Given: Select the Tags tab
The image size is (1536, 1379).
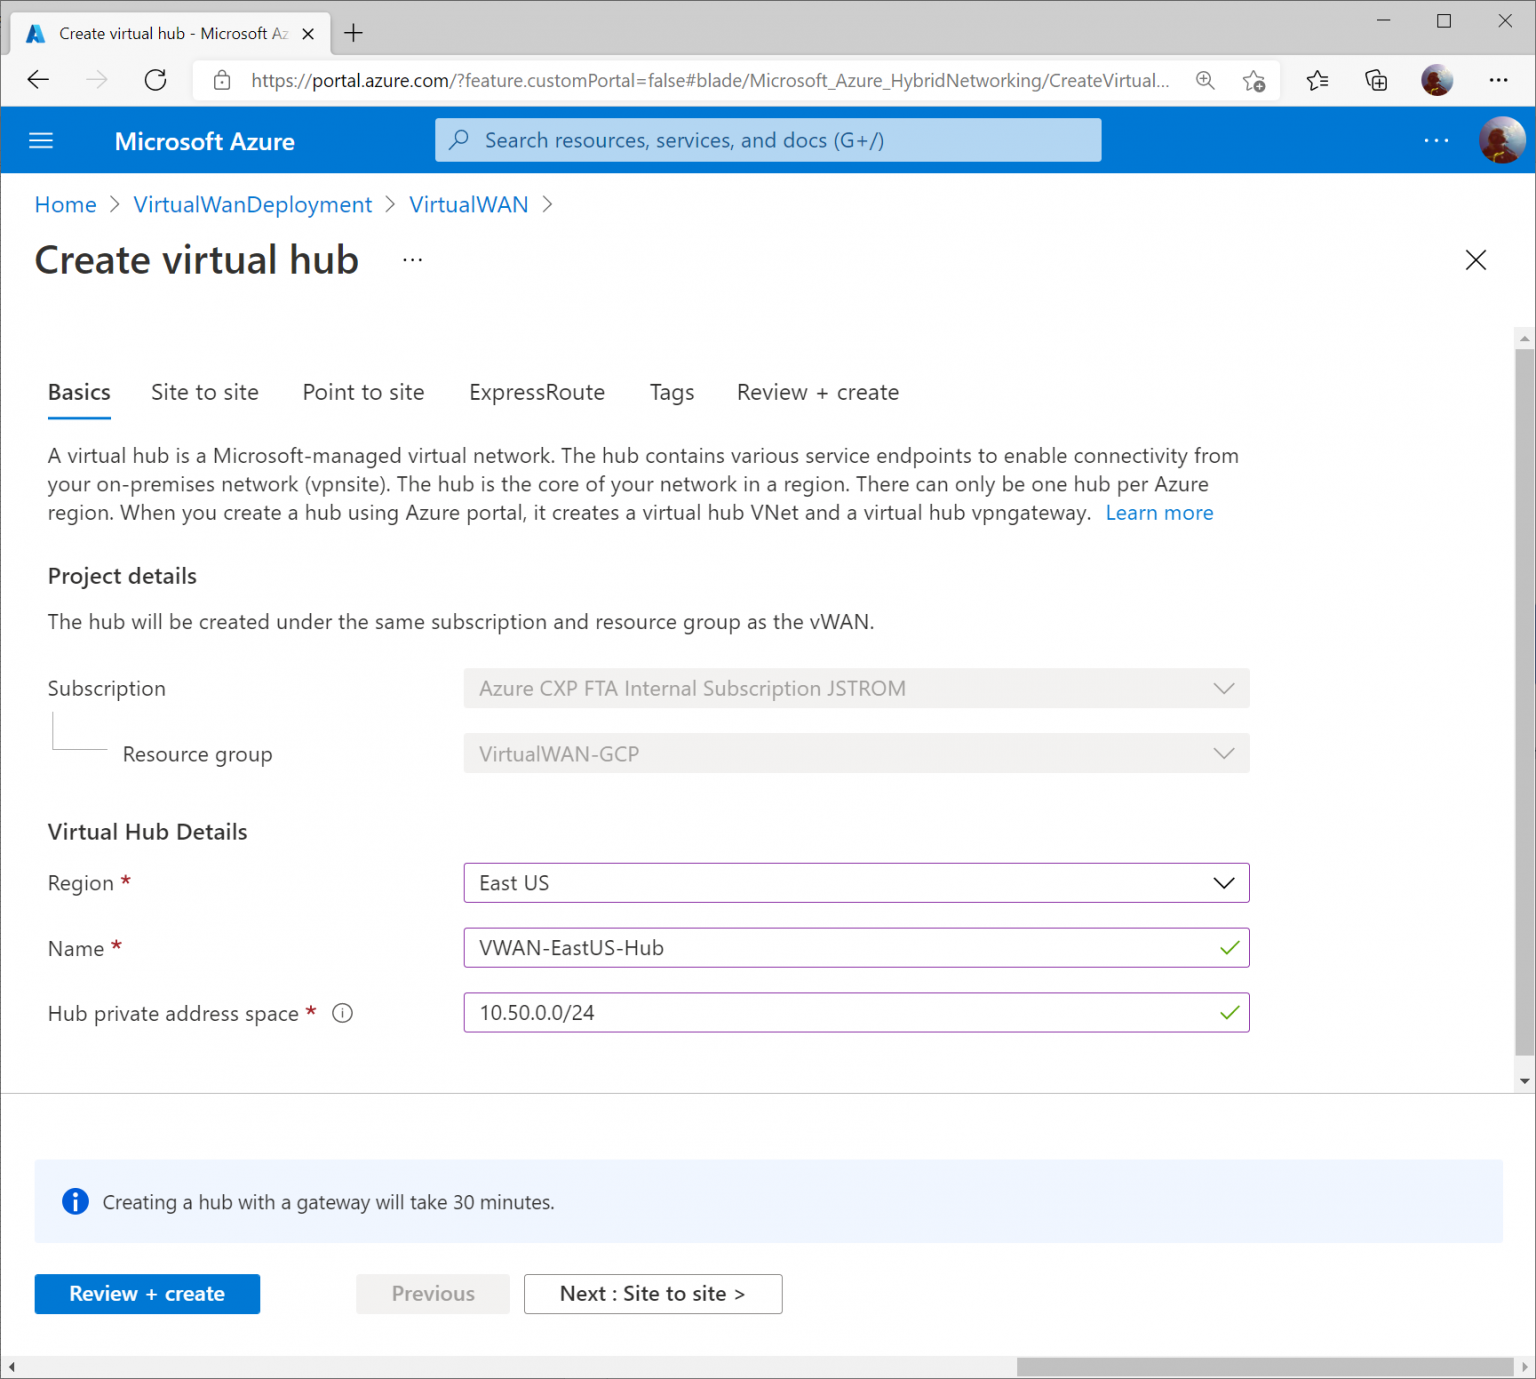Looking at the screenshot, I should pos(671,392).
